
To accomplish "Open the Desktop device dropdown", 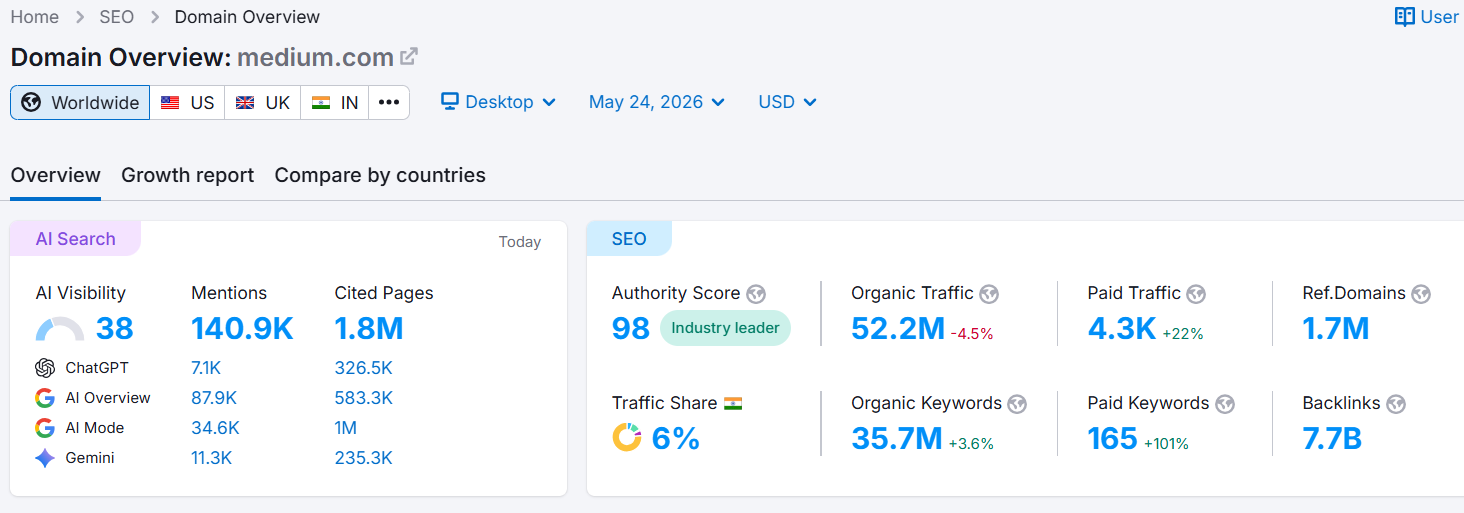I will [498, 102].
